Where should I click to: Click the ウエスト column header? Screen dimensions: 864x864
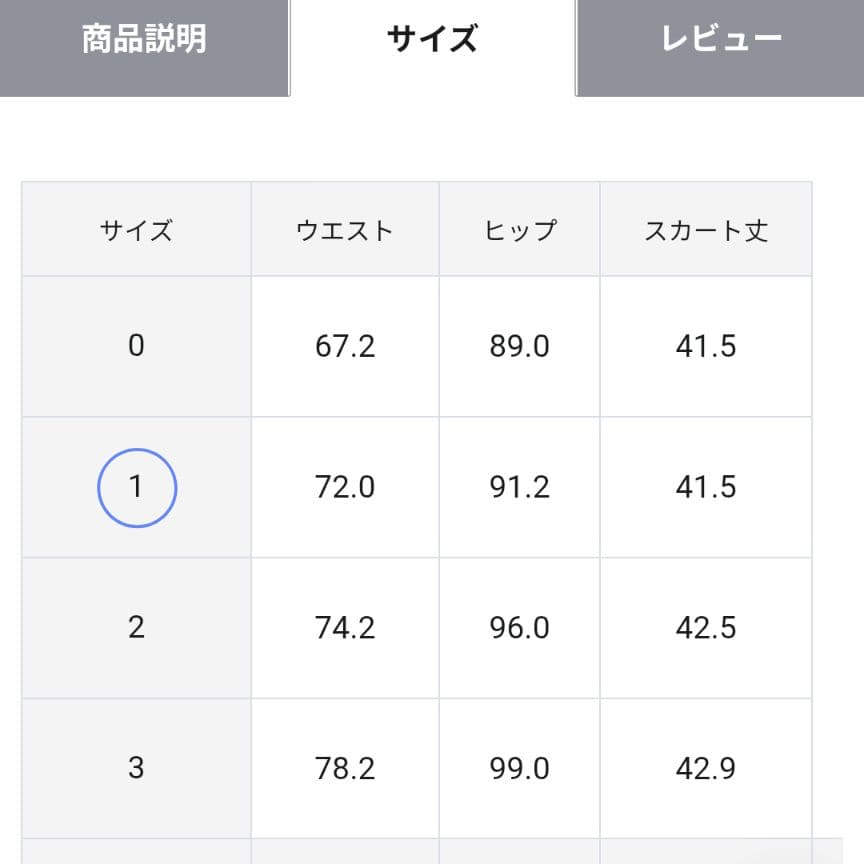pos(344,228)
